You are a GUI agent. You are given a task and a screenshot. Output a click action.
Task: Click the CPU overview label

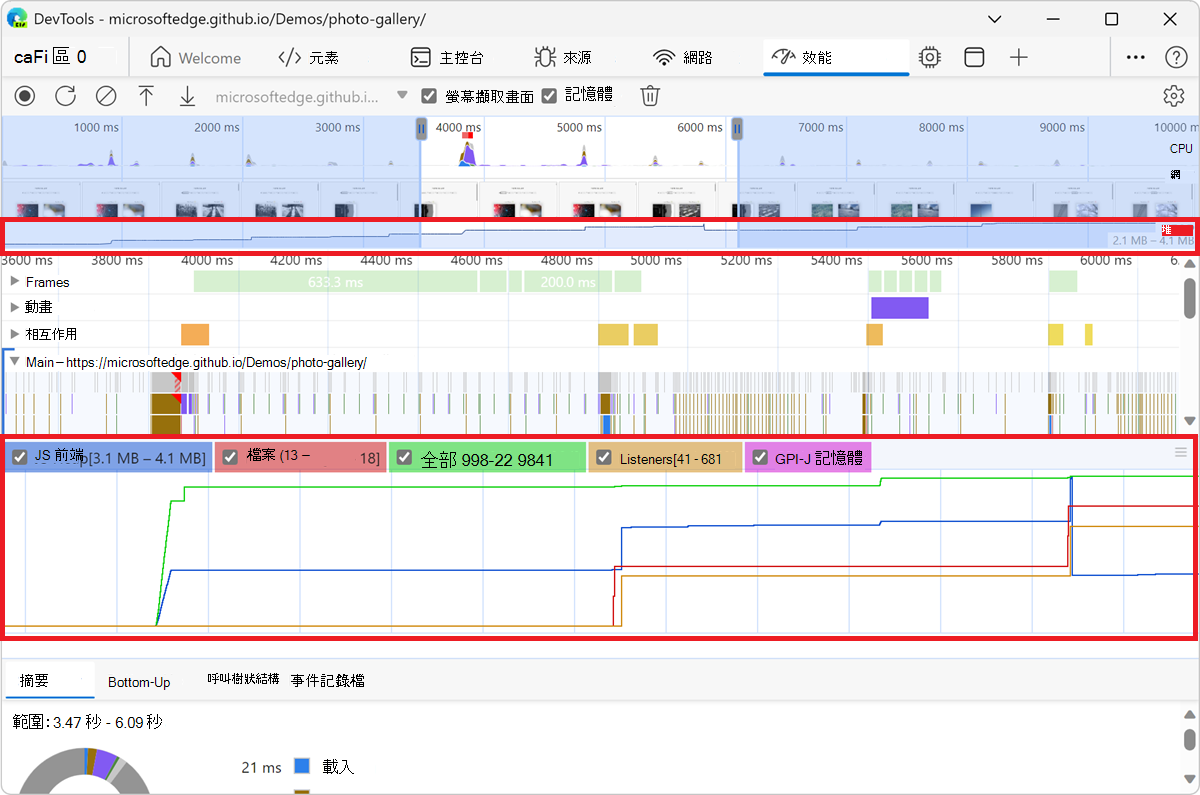click(x=1181, y=148)
